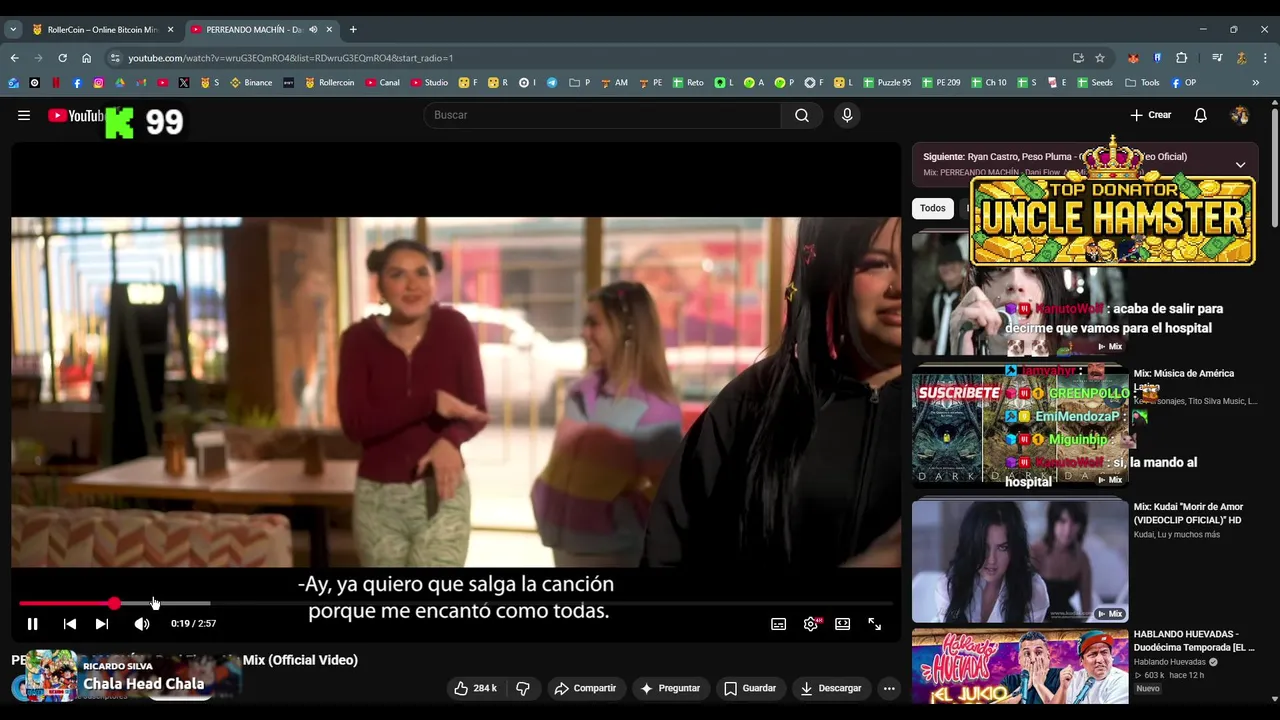Click the Descargar download button

click(x=830, y=688)
